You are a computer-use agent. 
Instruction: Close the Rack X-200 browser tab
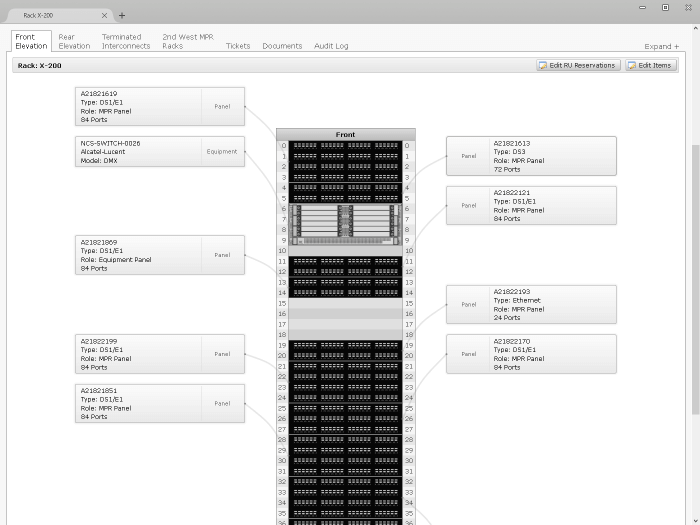click(x=105, y=16)
